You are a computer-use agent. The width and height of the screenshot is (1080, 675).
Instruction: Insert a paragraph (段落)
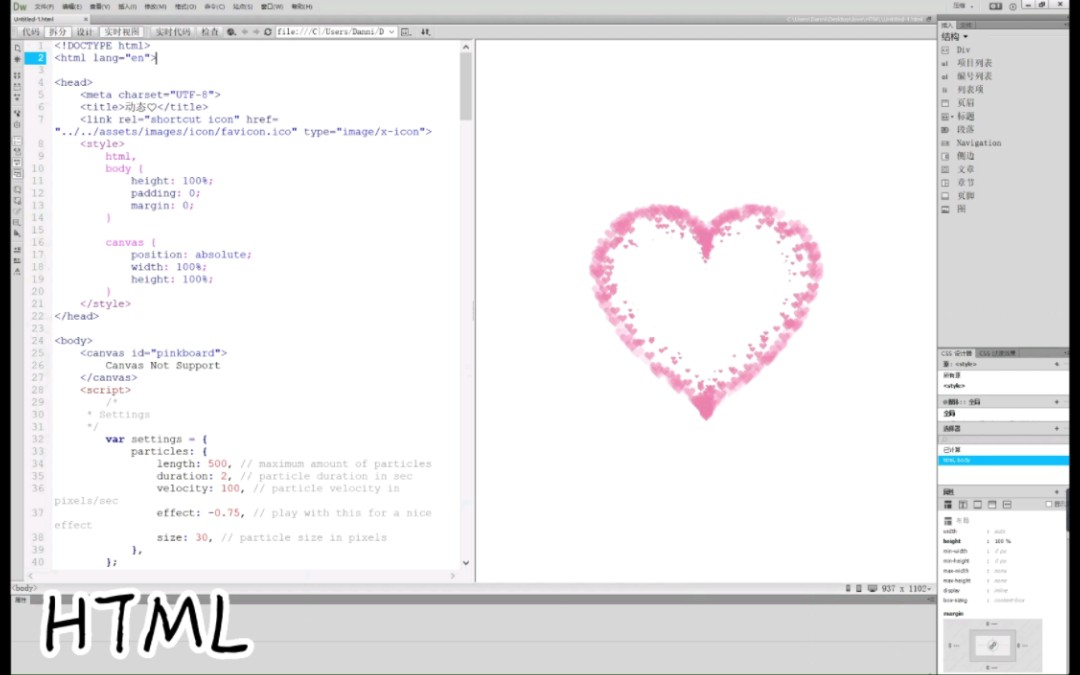(x=966, y=129)
